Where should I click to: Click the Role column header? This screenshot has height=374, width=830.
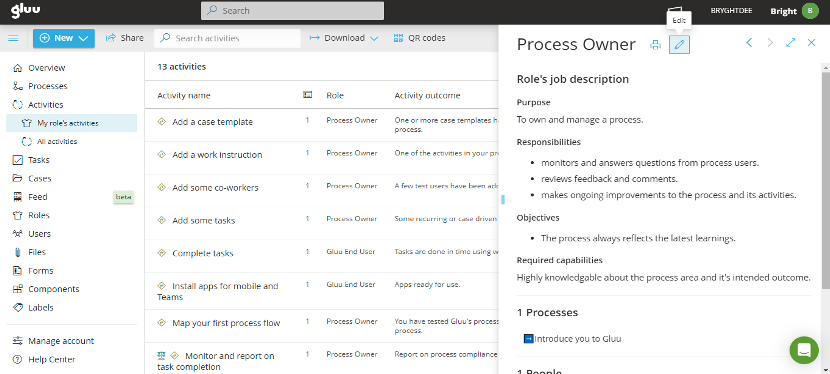335,96
